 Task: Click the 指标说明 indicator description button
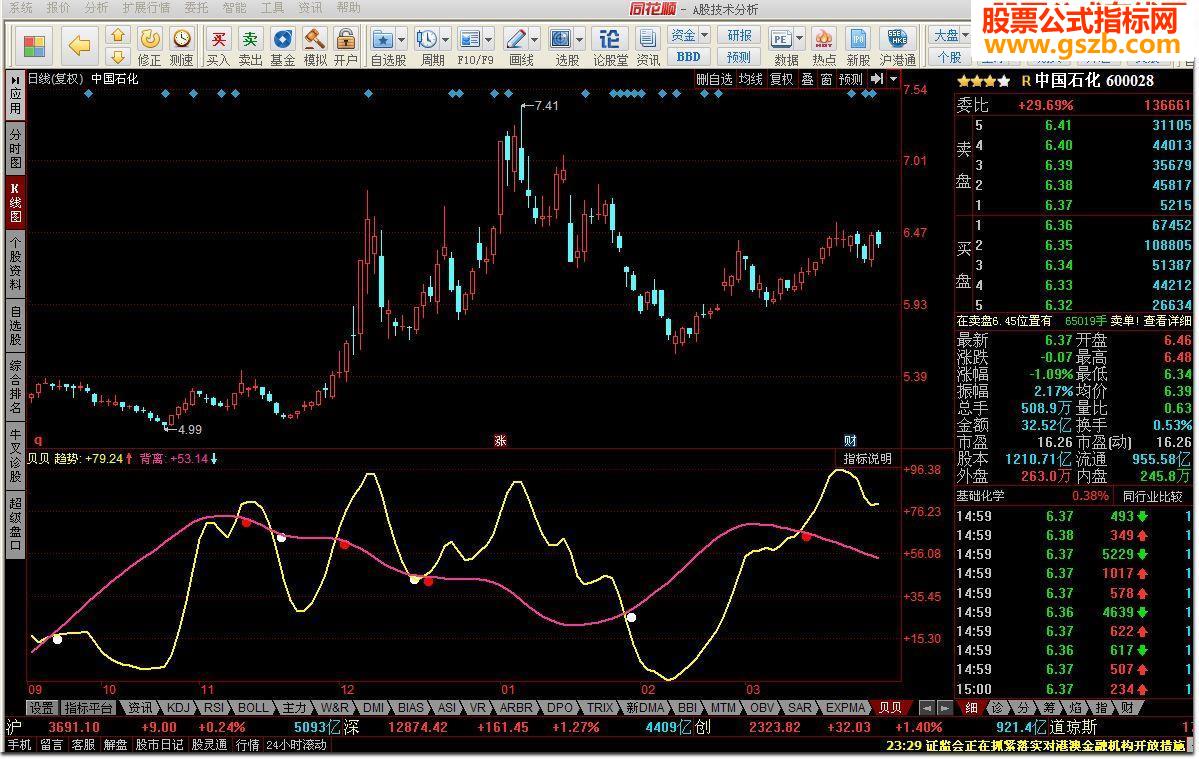pos(867,459)
